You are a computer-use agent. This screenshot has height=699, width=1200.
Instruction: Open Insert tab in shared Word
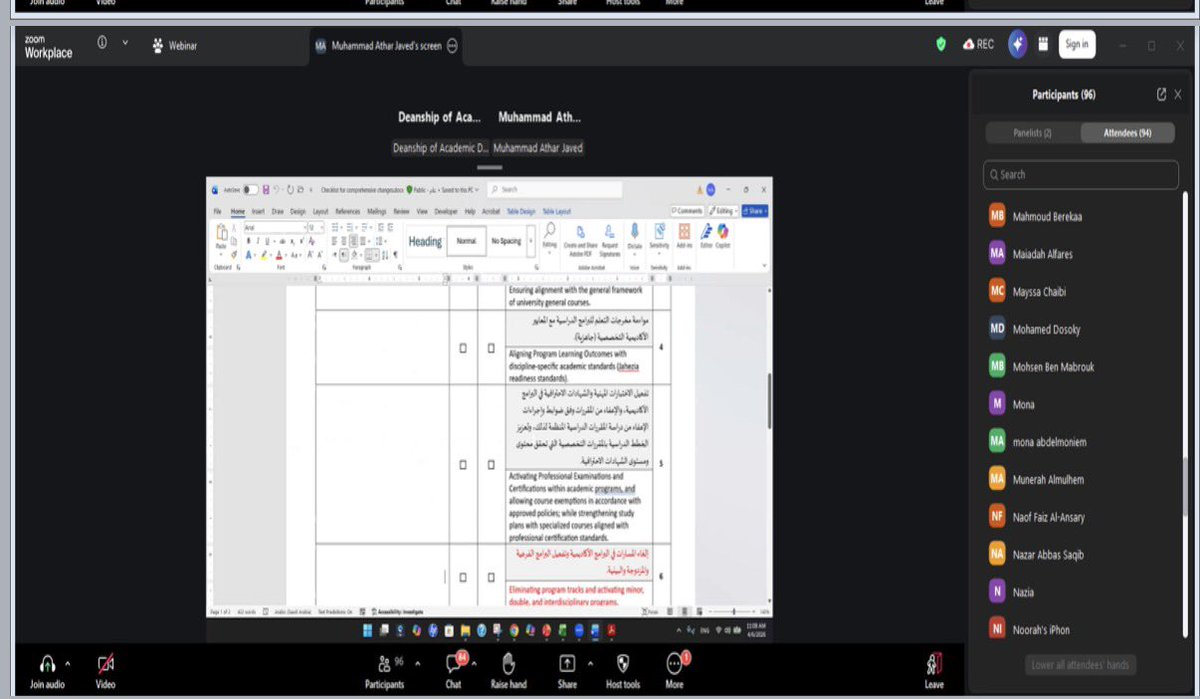point(258,212)
